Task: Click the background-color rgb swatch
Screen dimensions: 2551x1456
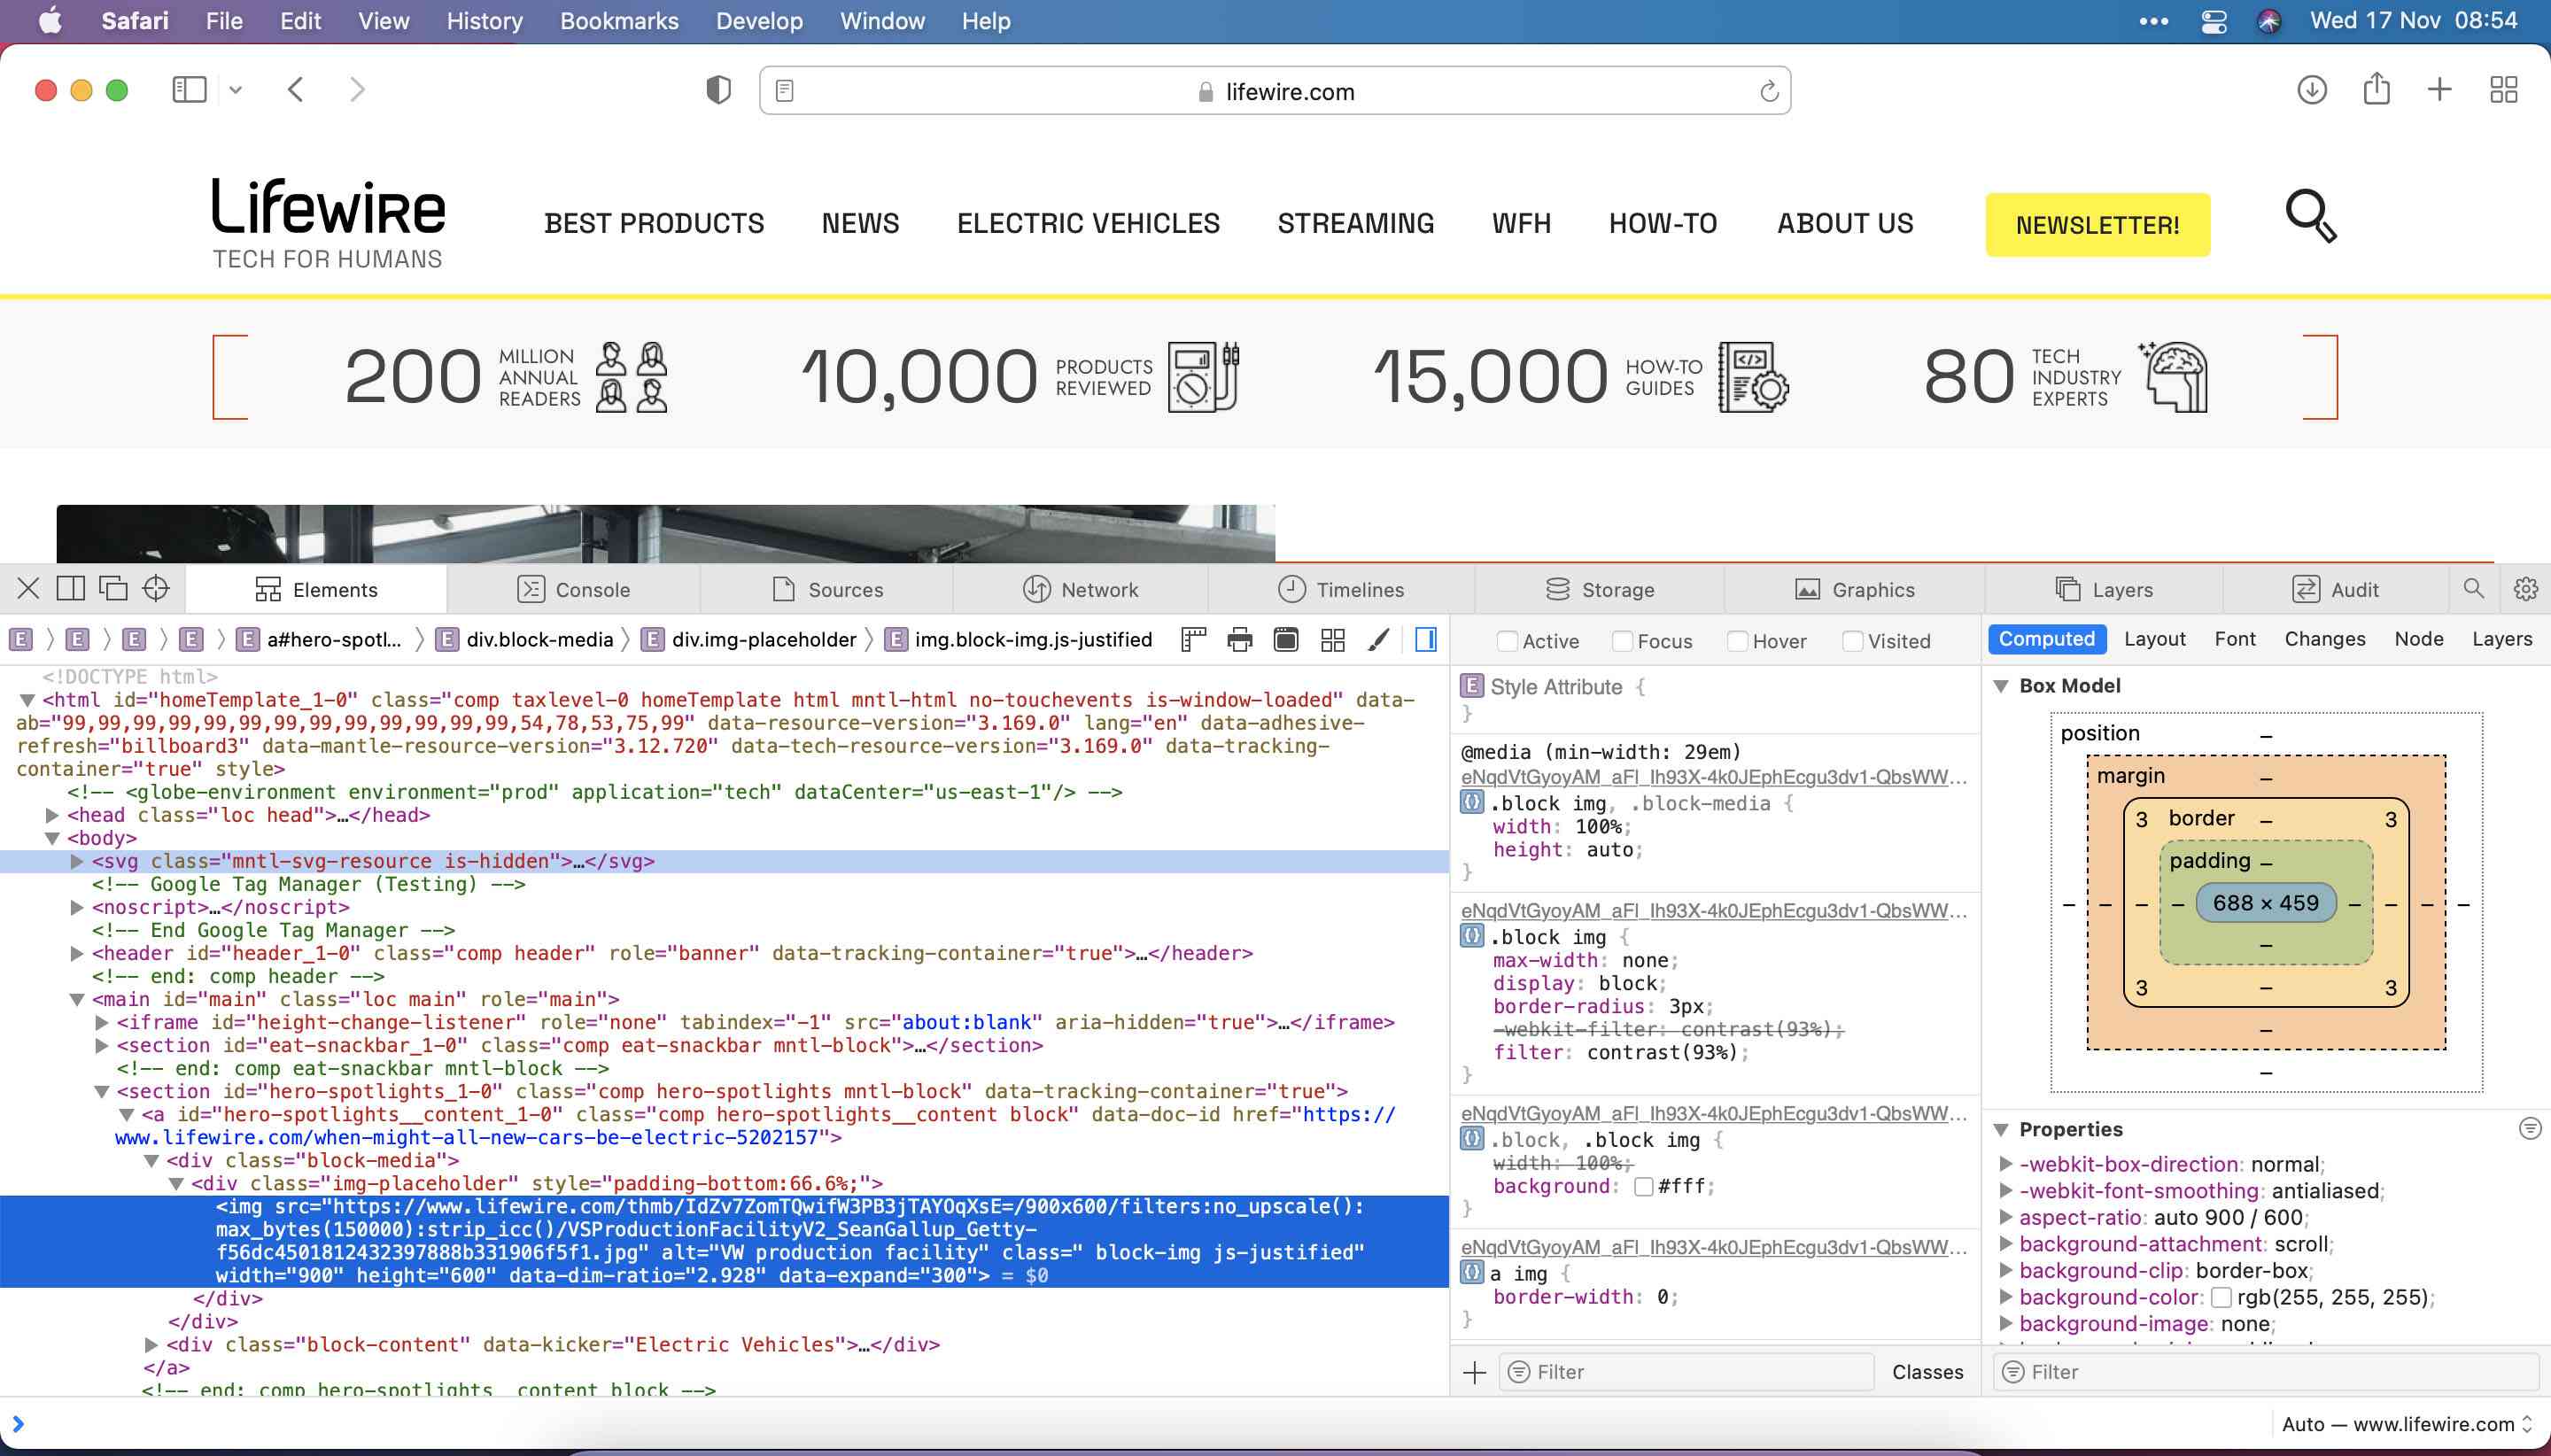Action: [x=2221, y=1297]
